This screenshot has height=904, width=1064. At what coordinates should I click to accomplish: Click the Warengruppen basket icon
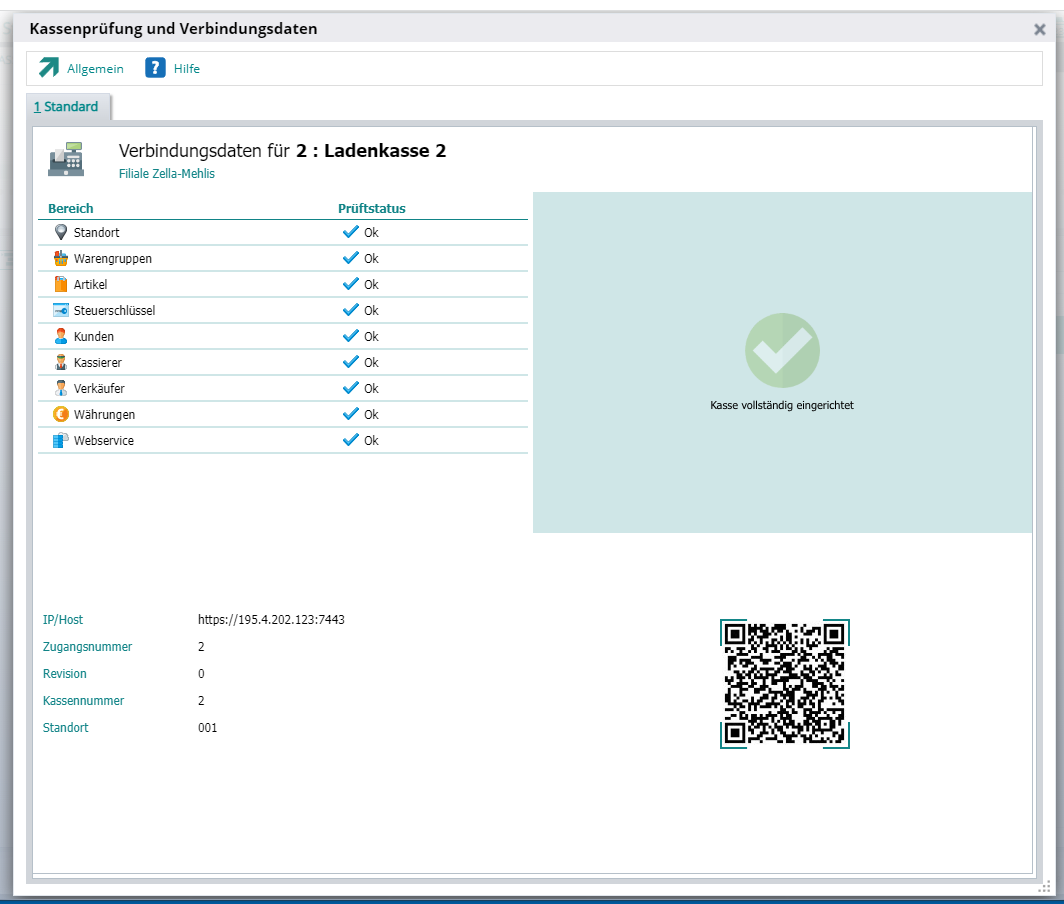click(x=61, y=258)
